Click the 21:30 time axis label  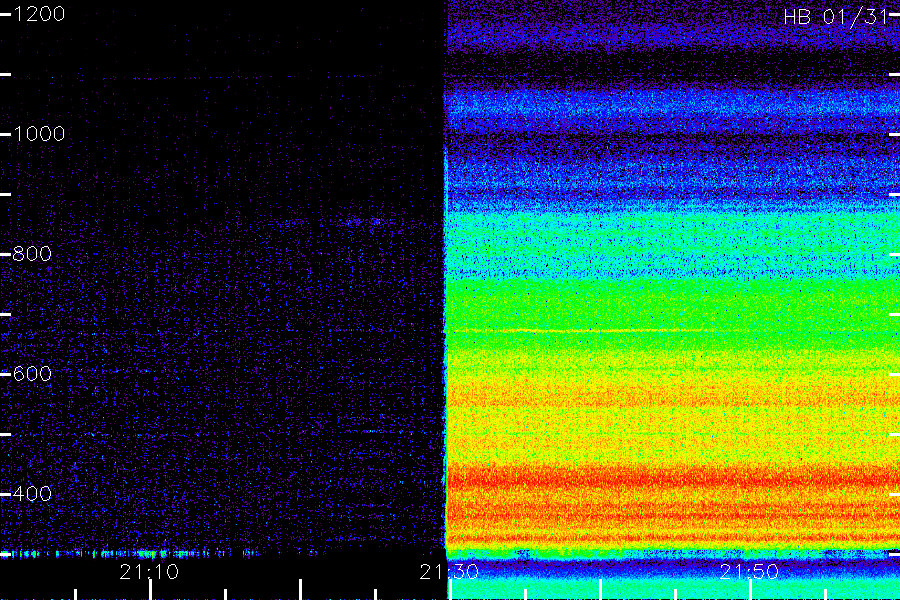[x=449, y=572]
